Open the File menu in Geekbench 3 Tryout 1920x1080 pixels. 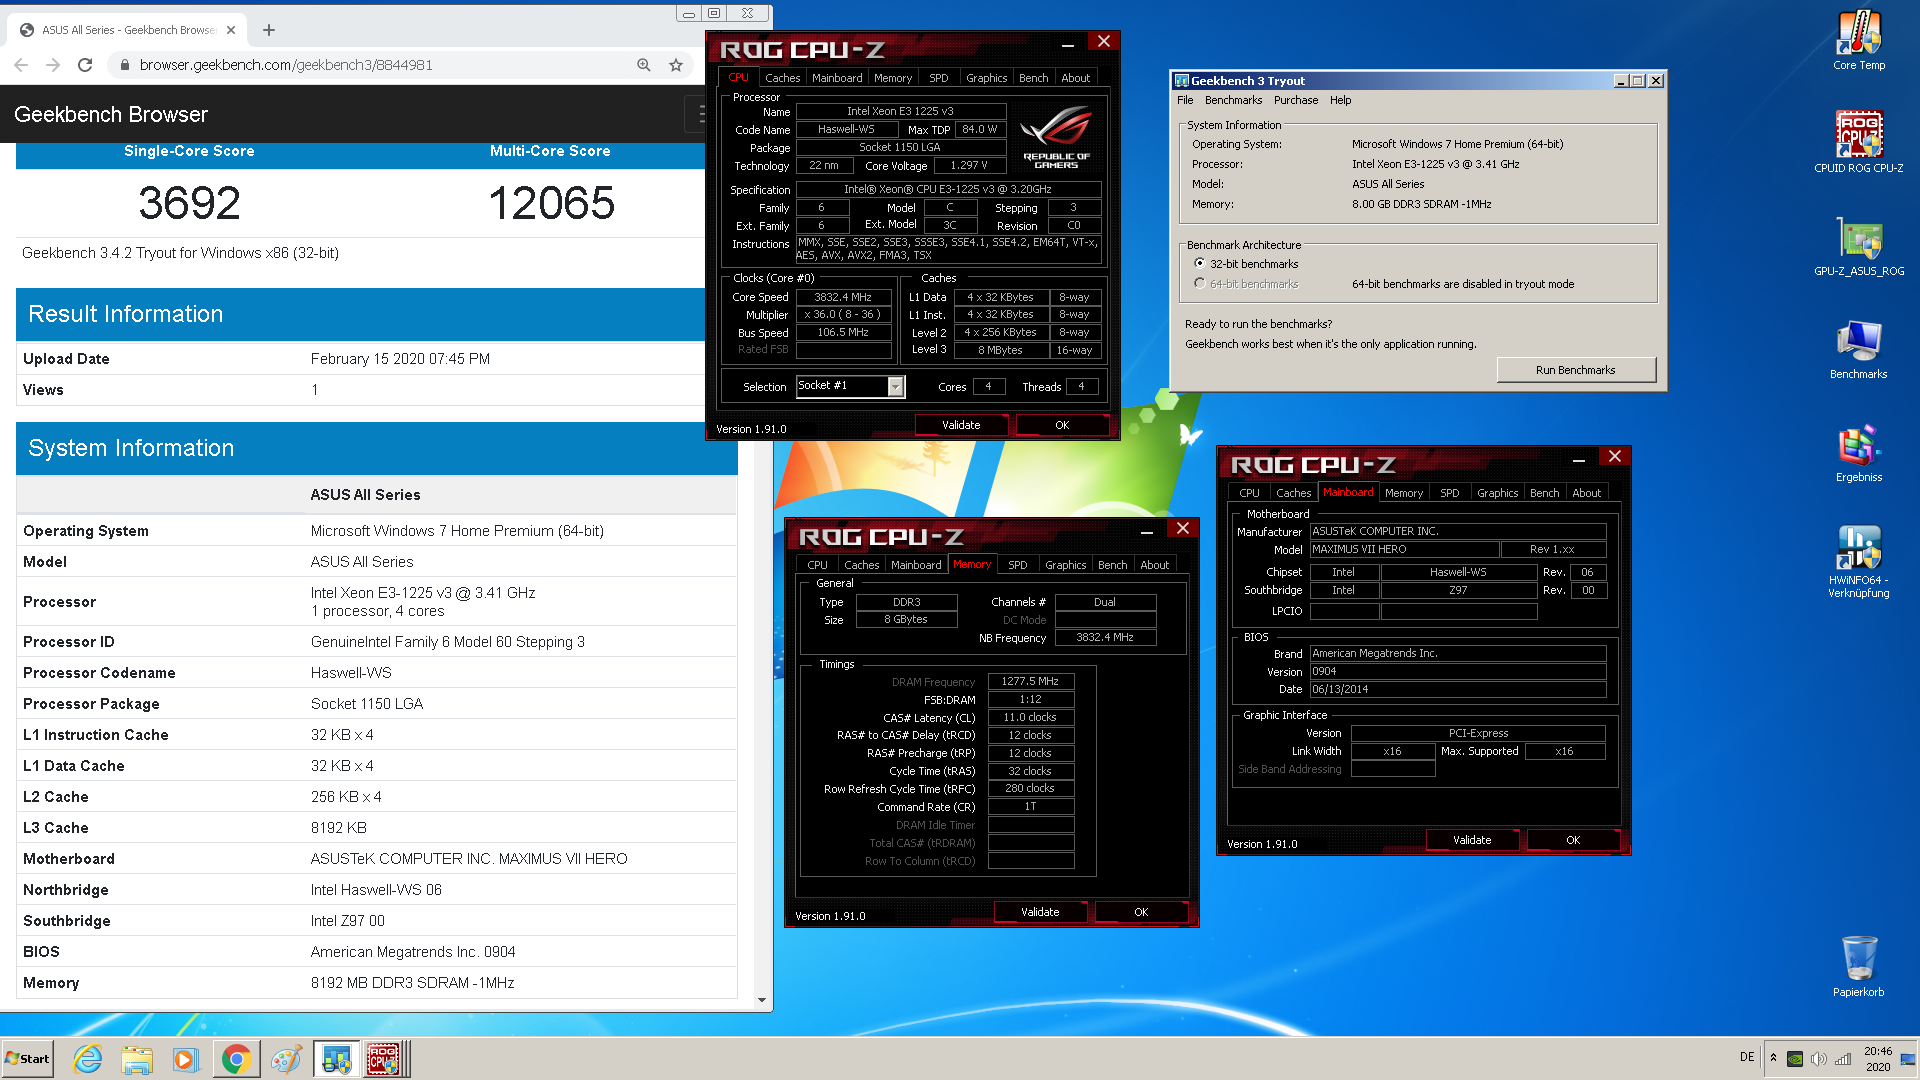[1185, 100]
